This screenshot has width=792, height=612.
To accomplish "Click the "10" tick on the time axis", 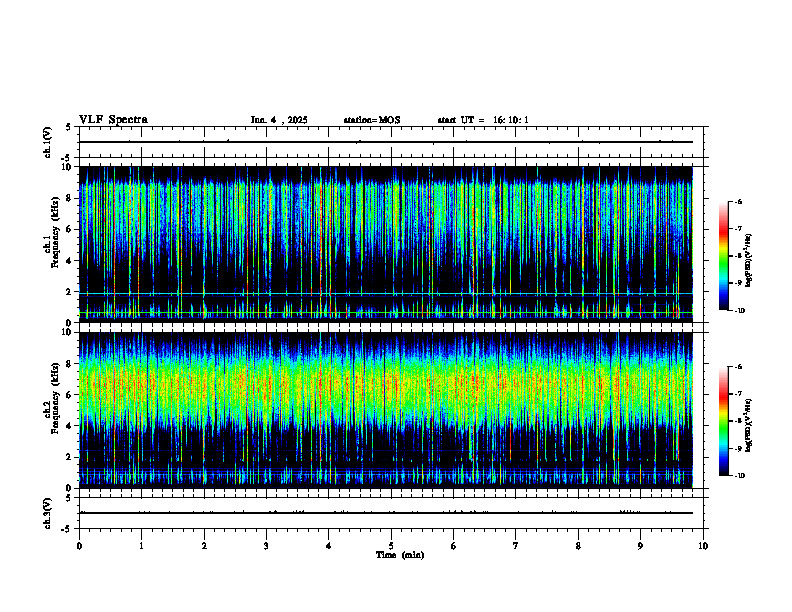I will click(x=703, y=546).
